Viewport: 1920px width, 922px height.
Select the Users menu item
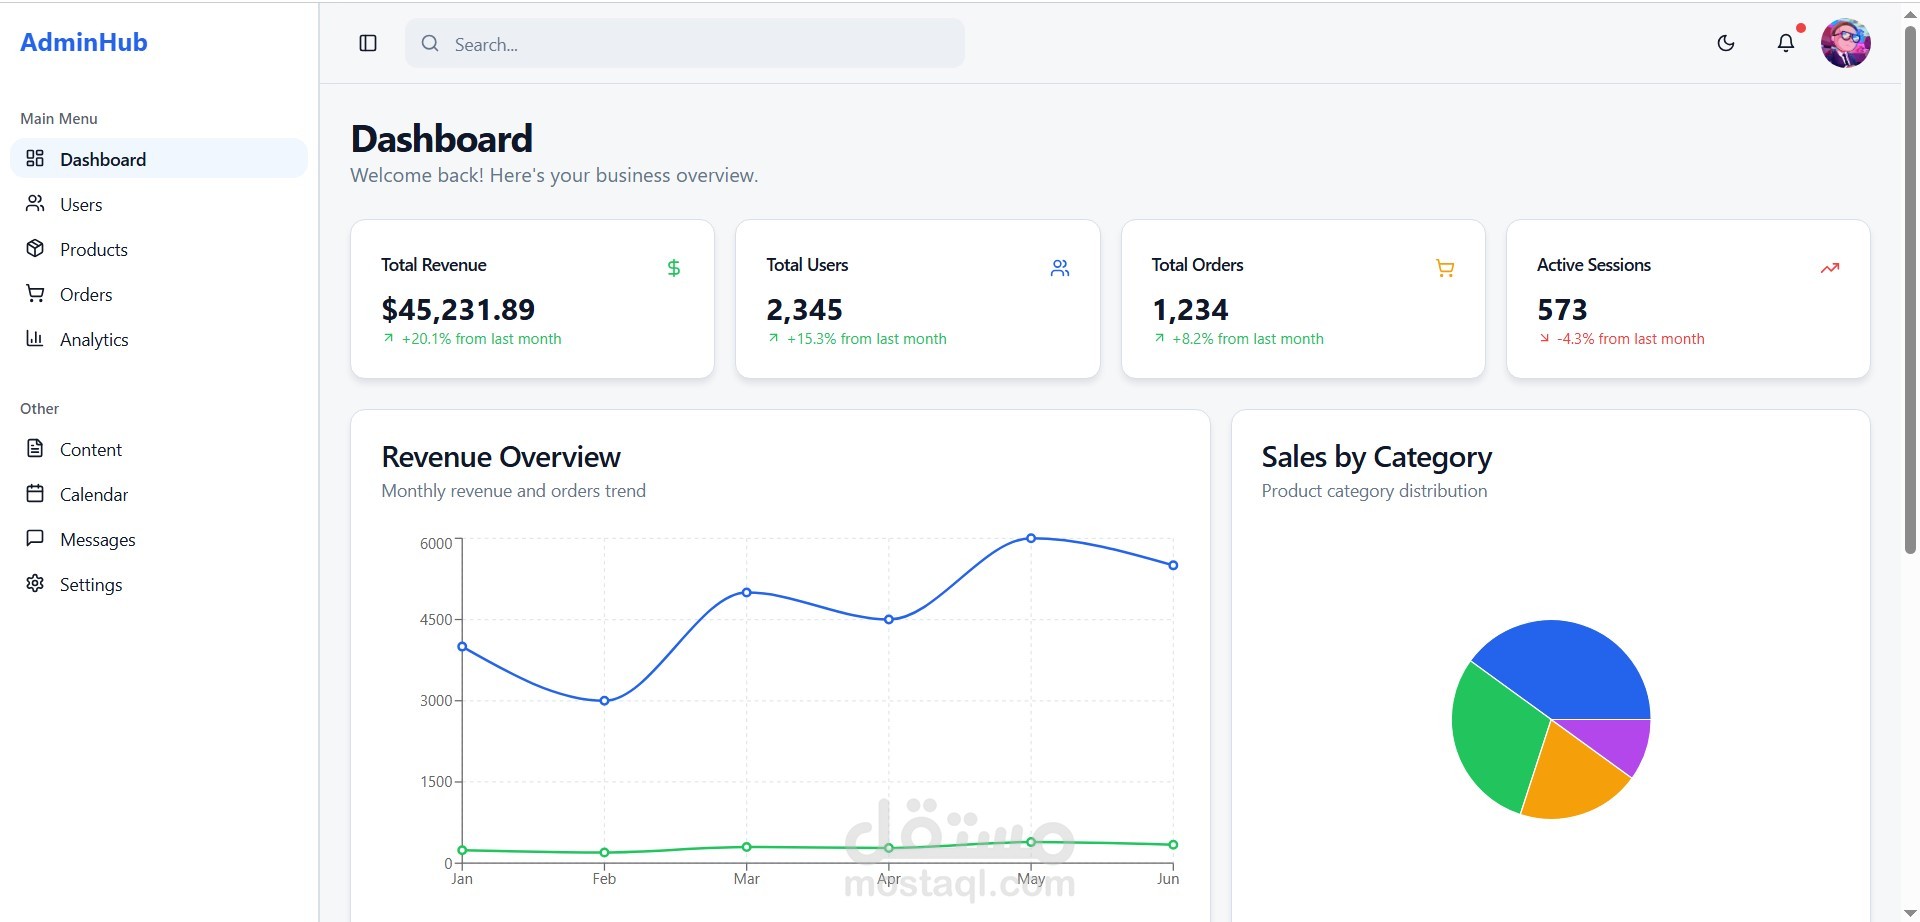pyautogui.click(x=82, y=204)
